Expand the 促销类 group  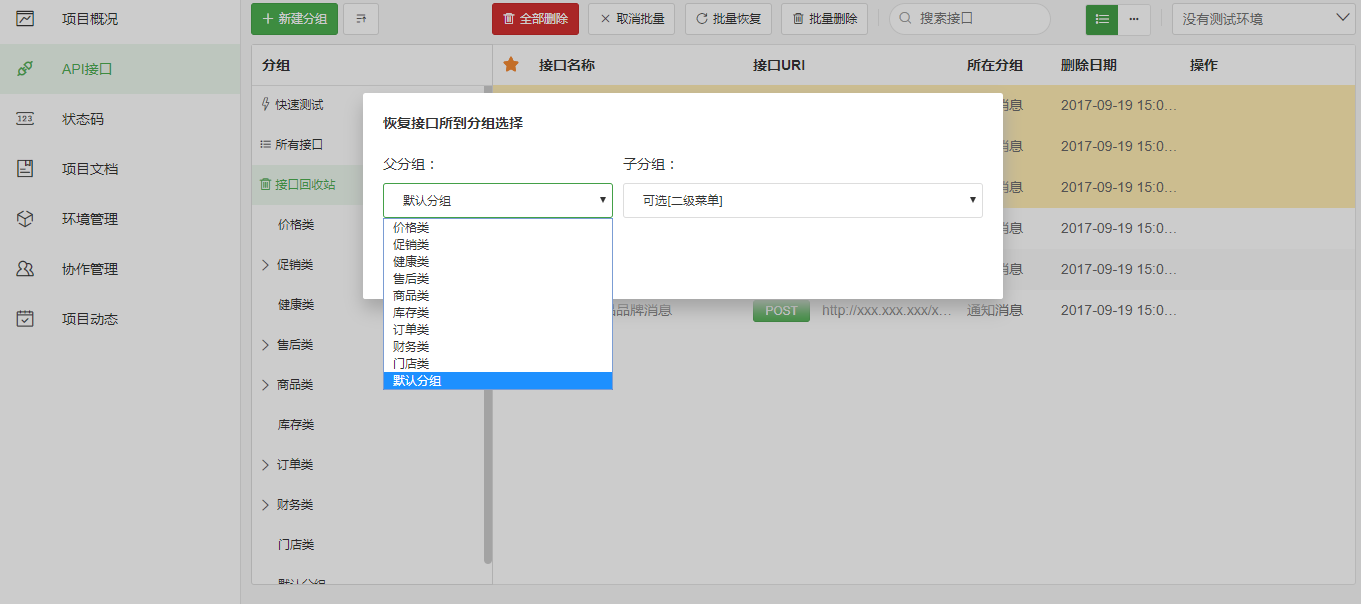tap(265, 265)
